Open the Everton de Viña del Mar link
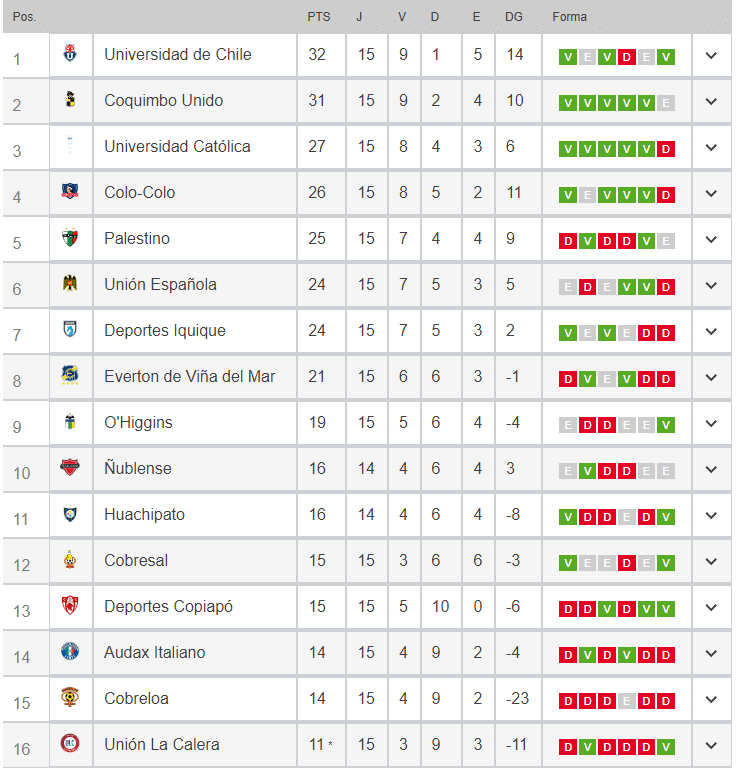Screen dimensions: 737x768 pyautogui.click(x=189, y=377)
